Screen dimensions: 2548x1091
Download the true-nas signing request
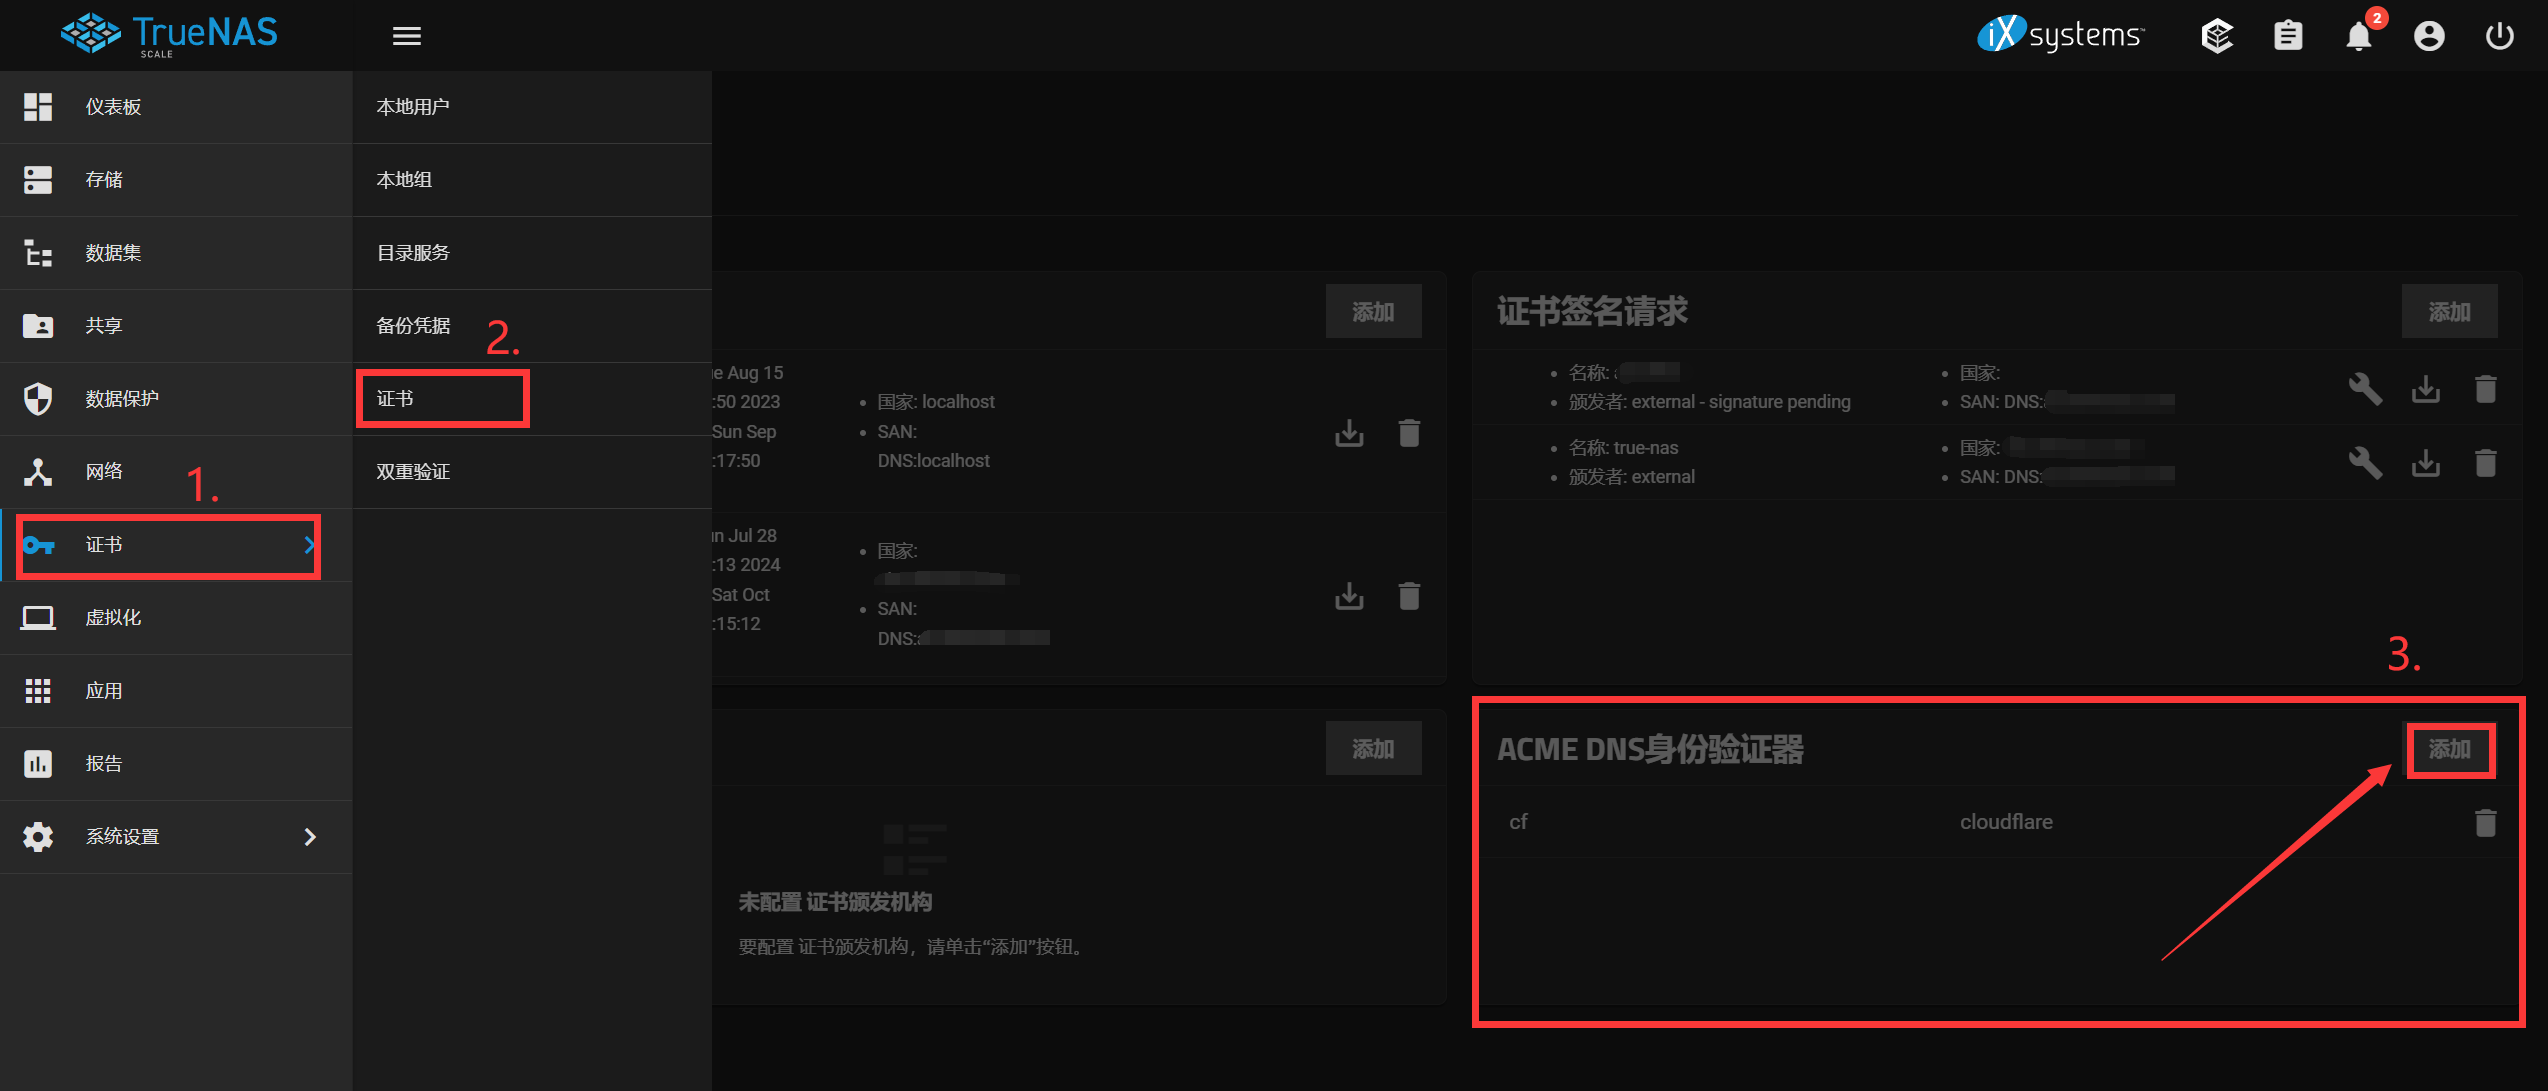[2425, 462]
